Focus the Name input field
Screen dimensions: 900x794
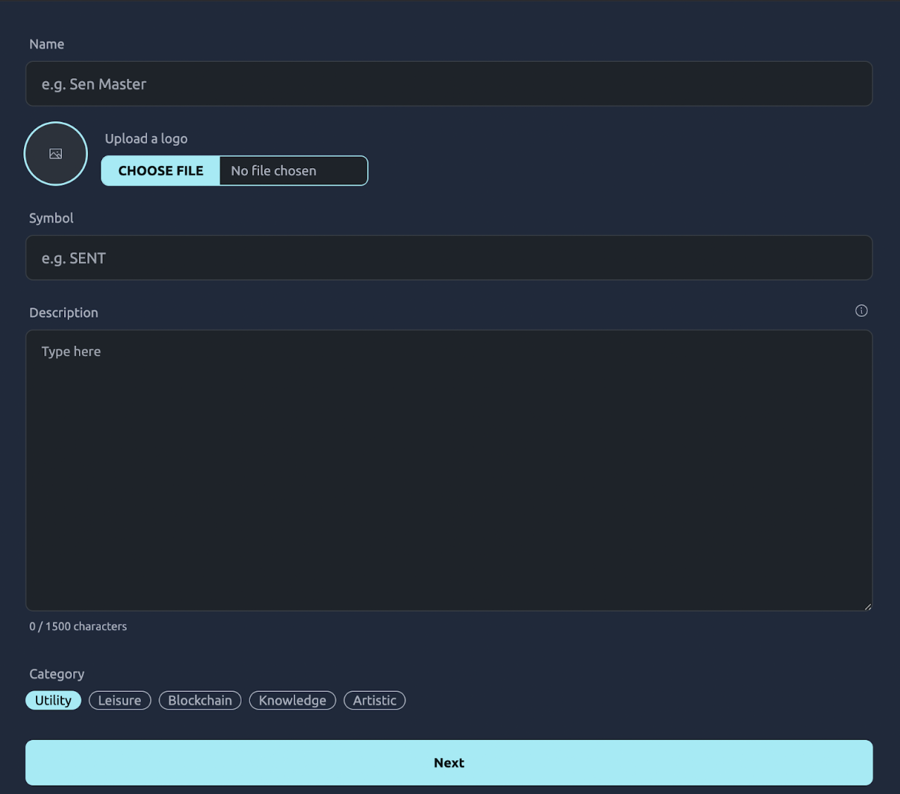click(x=449, y=84)
